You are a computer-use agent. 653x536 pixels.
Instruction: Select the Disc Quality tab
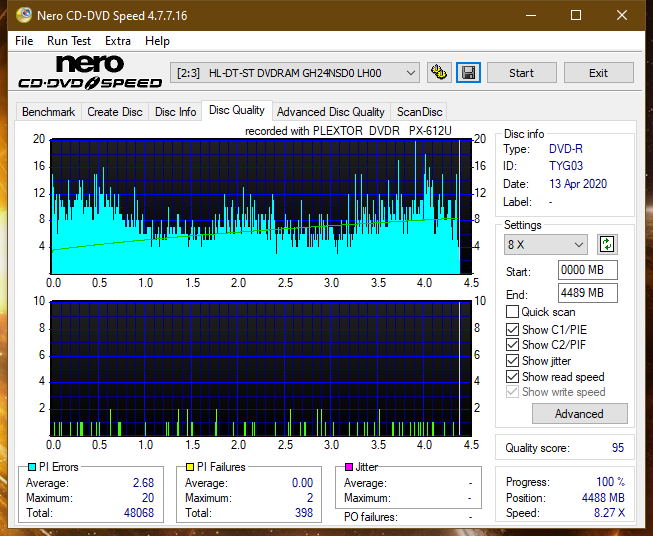(237, 110)
